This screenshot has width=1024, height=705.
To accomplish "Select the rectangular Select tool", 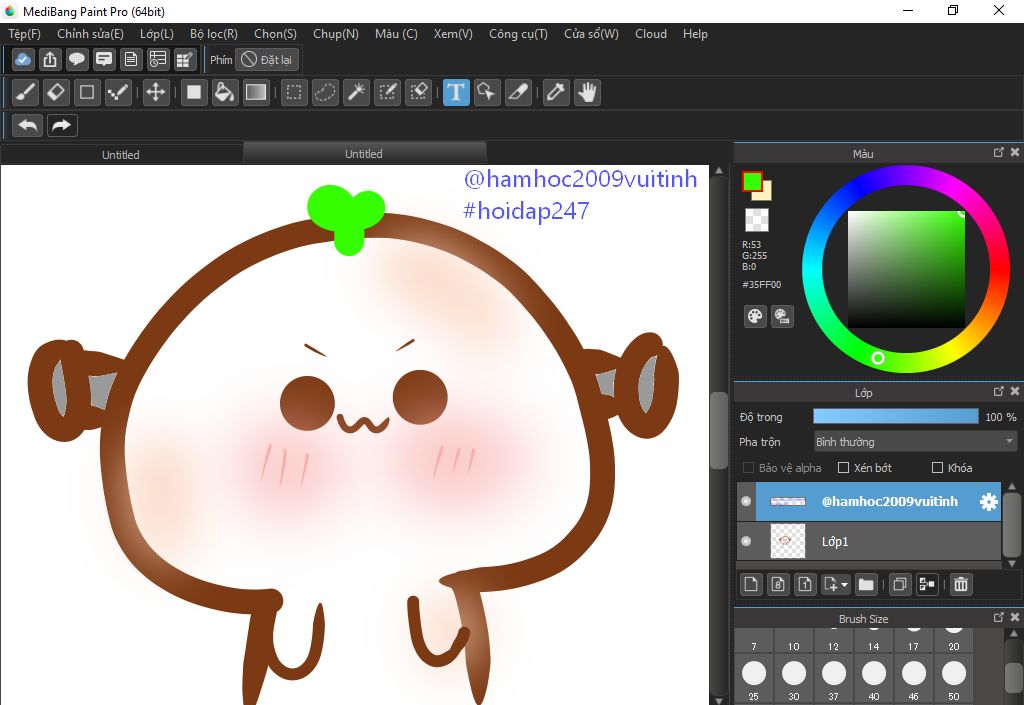I will coord(294,92).
